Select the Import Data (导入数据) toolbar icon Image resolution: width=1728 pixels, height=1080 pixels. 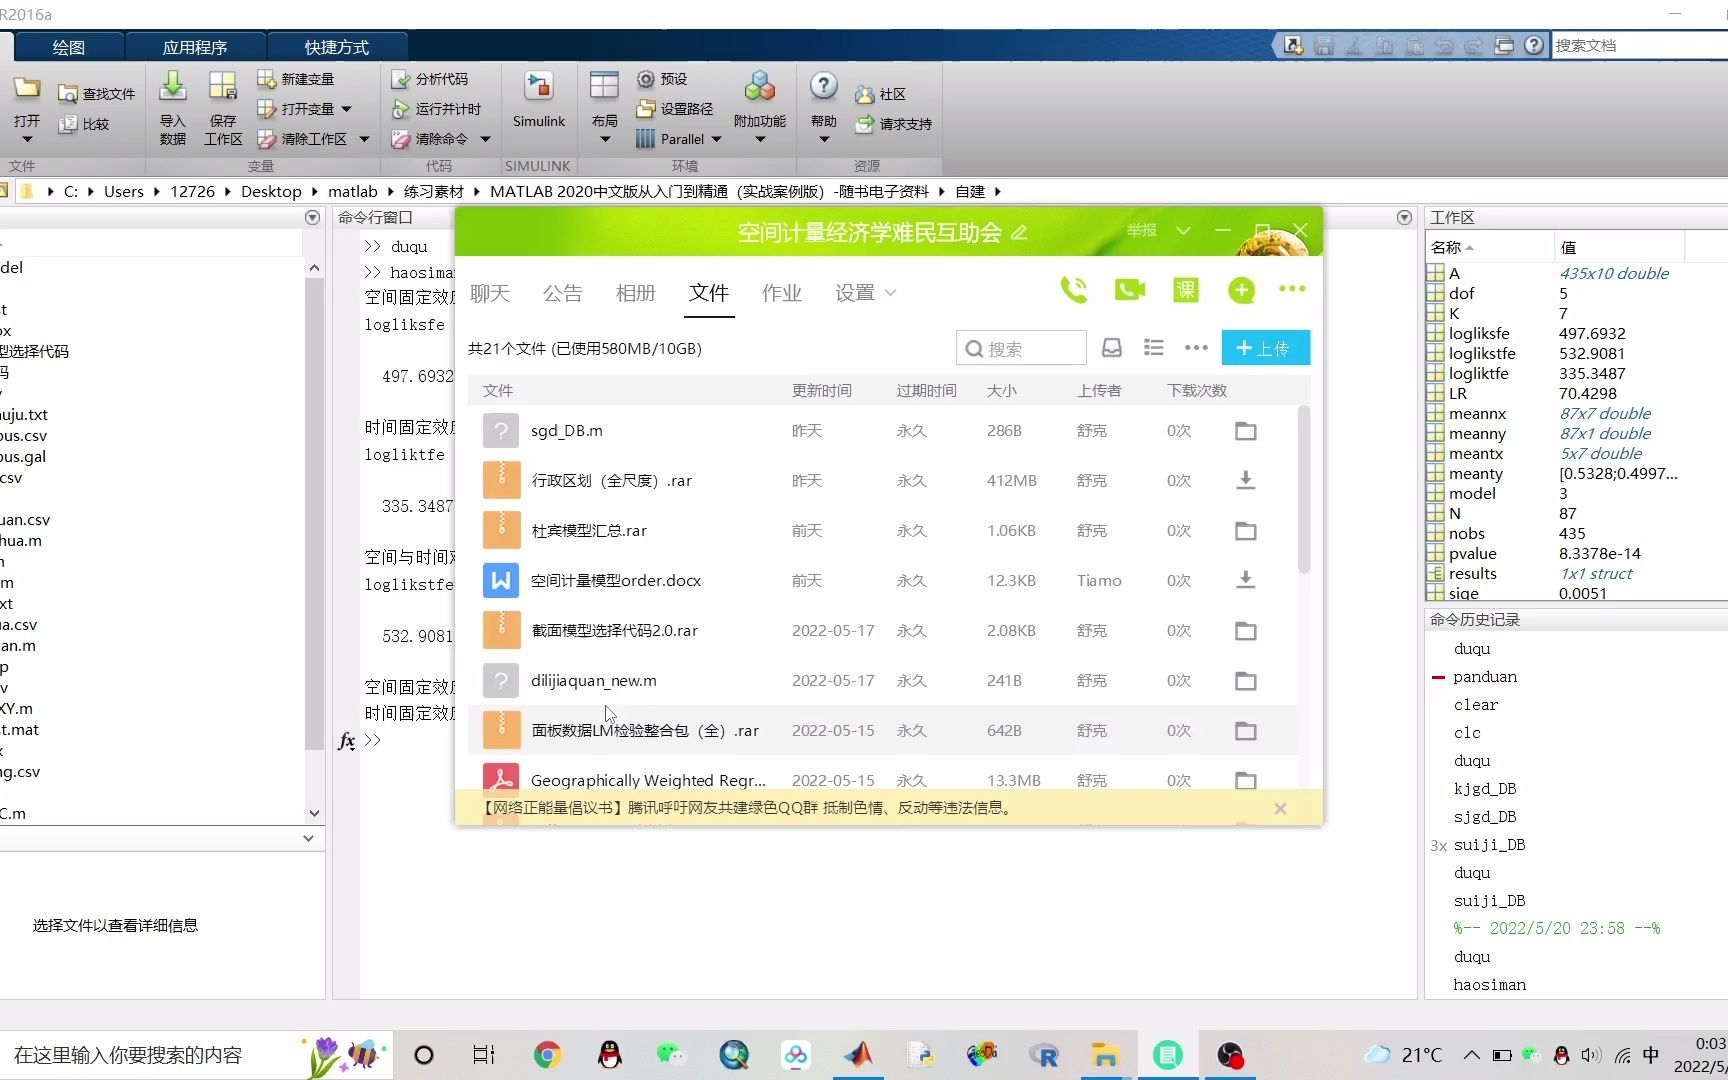(x=172, y=107)
